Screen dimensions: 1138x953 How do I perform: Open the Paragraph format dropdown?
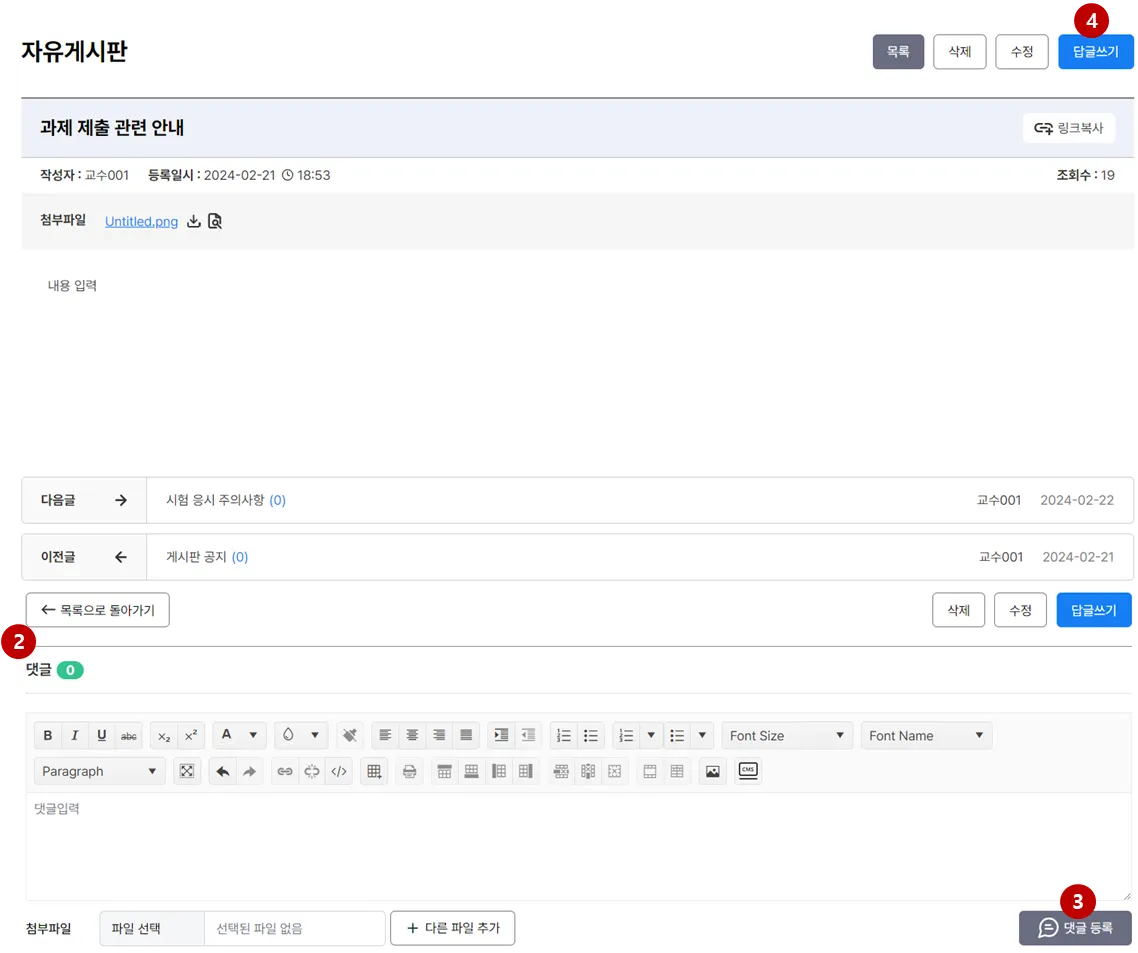(99, 771)
